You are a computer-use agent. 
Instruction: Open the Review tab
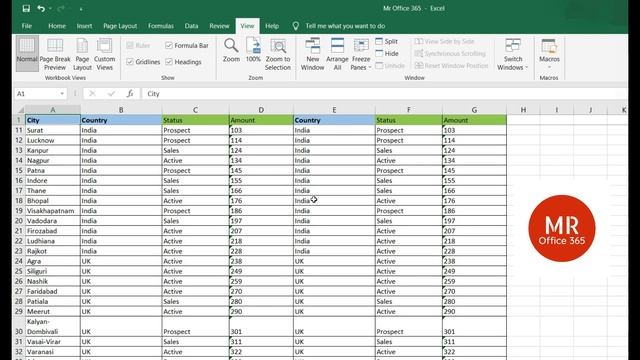[219, 26]
